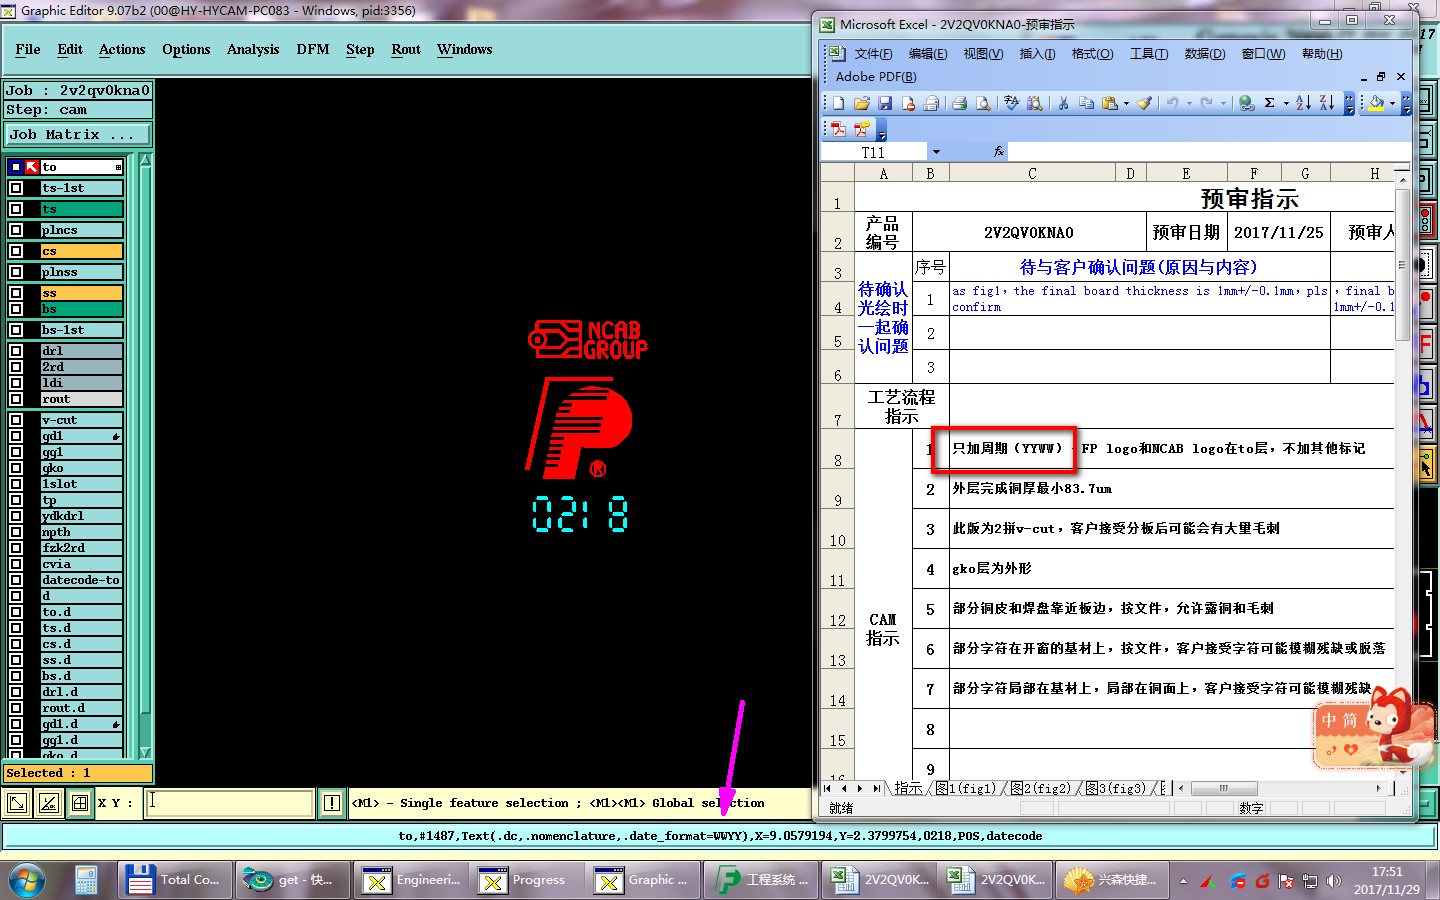Click Job Matrix ... button
Screen dimensions: 1440x900
tap(78, 134)
